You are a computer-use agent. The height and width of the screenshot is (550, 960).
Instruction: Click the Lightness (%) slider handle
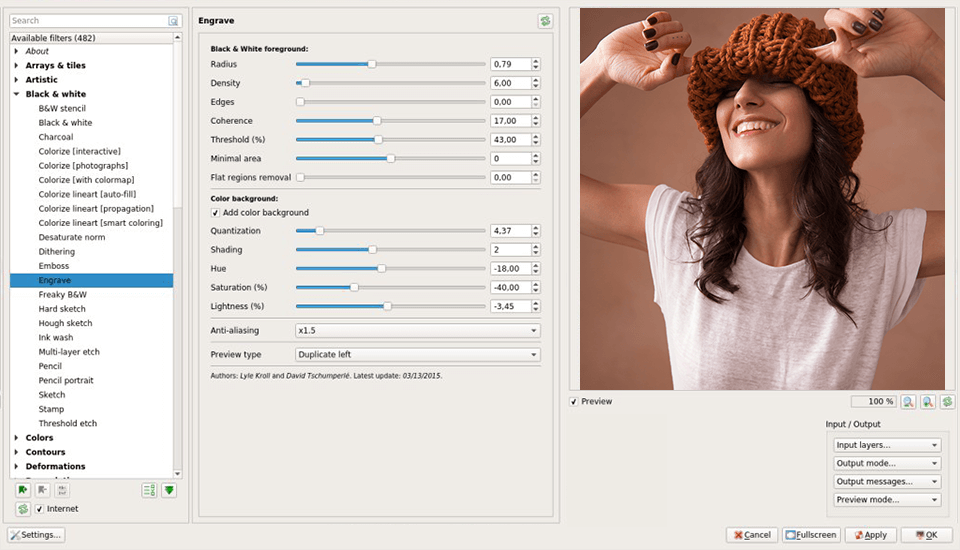click(387, 306)
